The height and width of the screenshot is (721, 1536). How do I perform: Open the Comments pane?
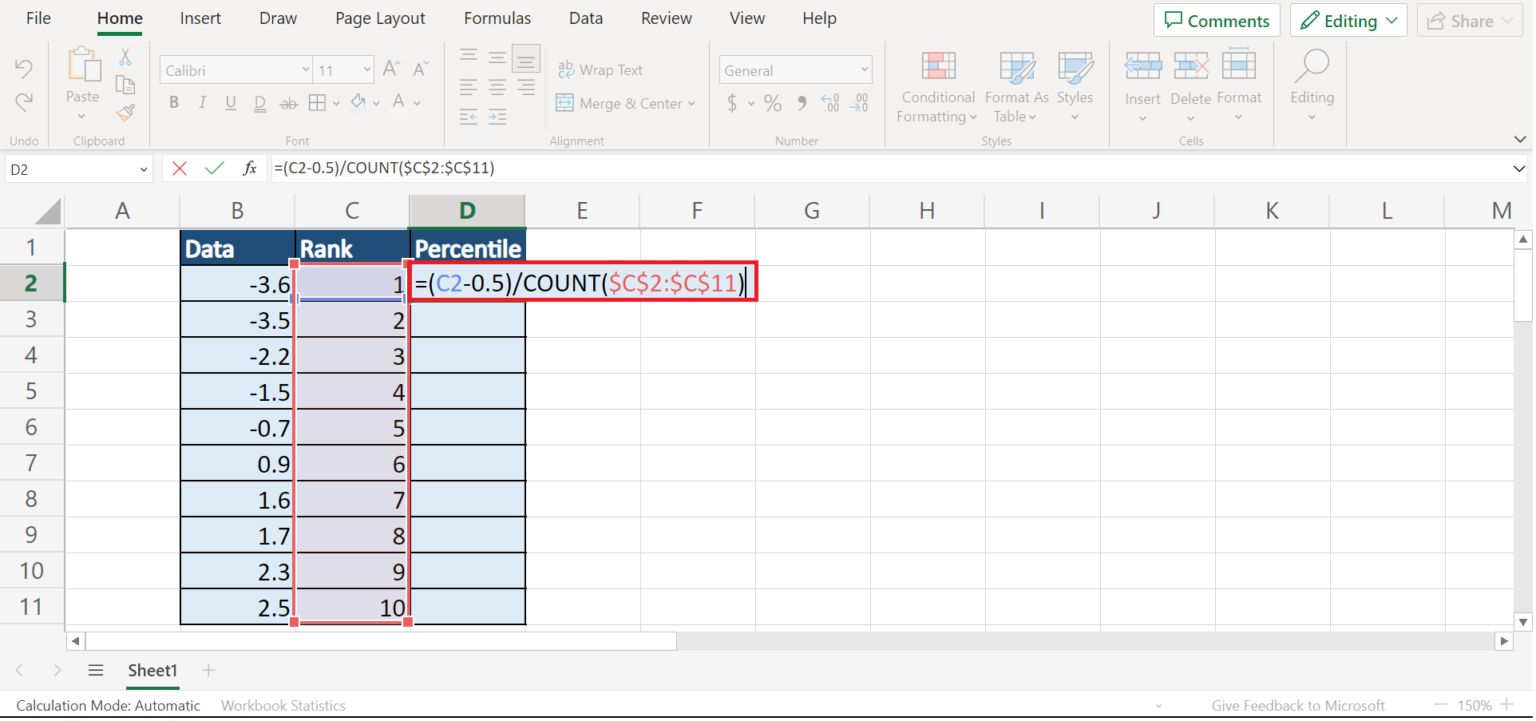(x=1216, y=20)
